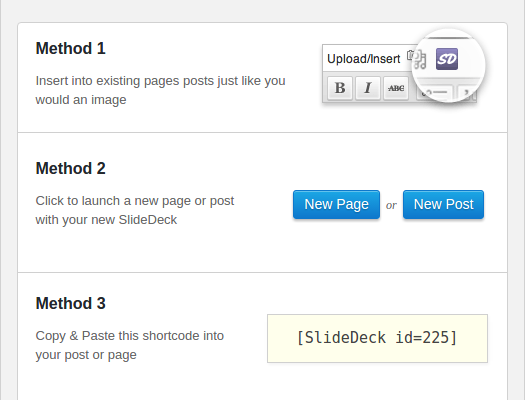
Task: Launch a New Page with SlideDeck
Action: click(336, 204)
